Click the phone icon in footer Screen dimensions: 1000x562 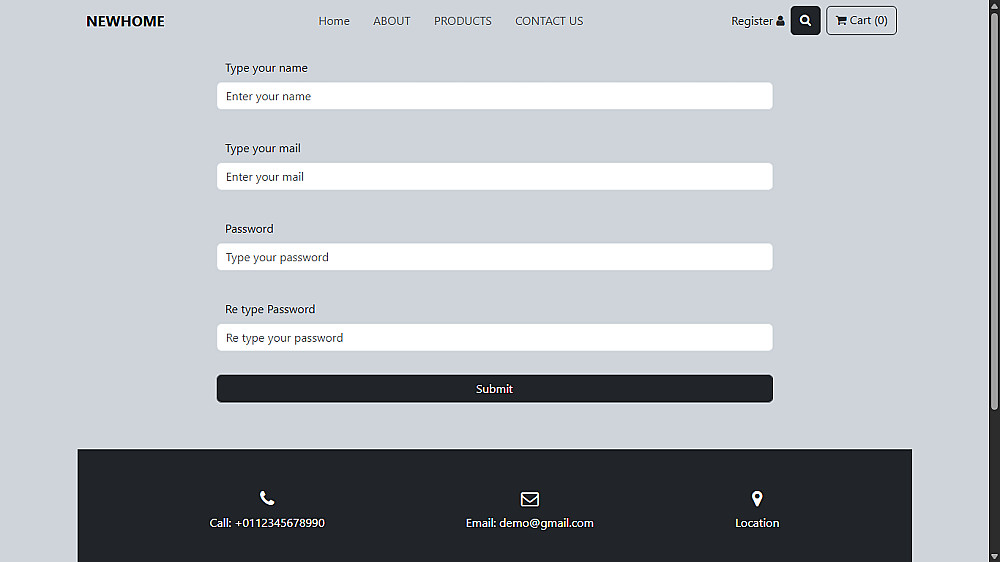(267, 498)
